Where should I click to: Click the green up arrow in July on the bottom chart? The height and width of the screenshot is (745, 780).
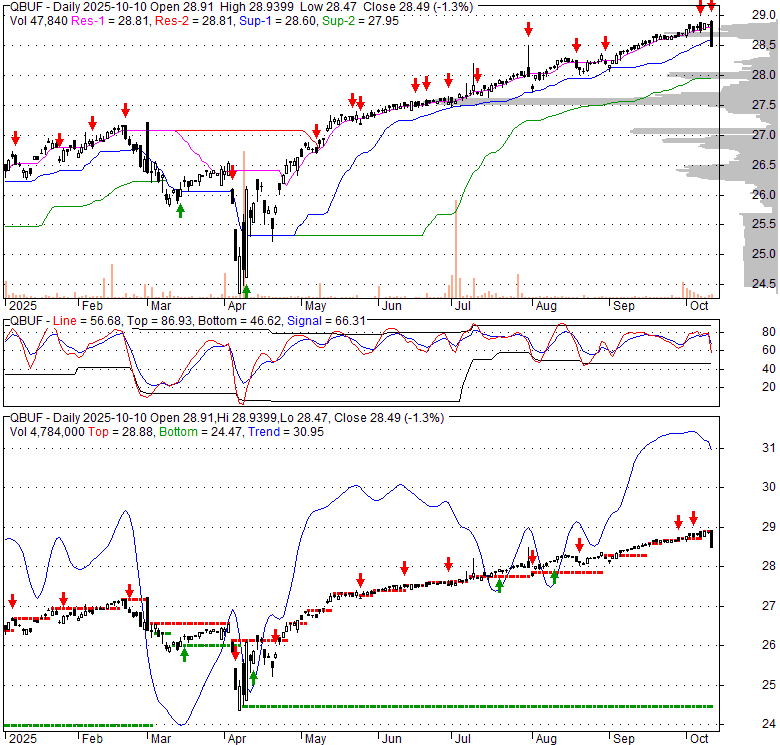point(499,585)
